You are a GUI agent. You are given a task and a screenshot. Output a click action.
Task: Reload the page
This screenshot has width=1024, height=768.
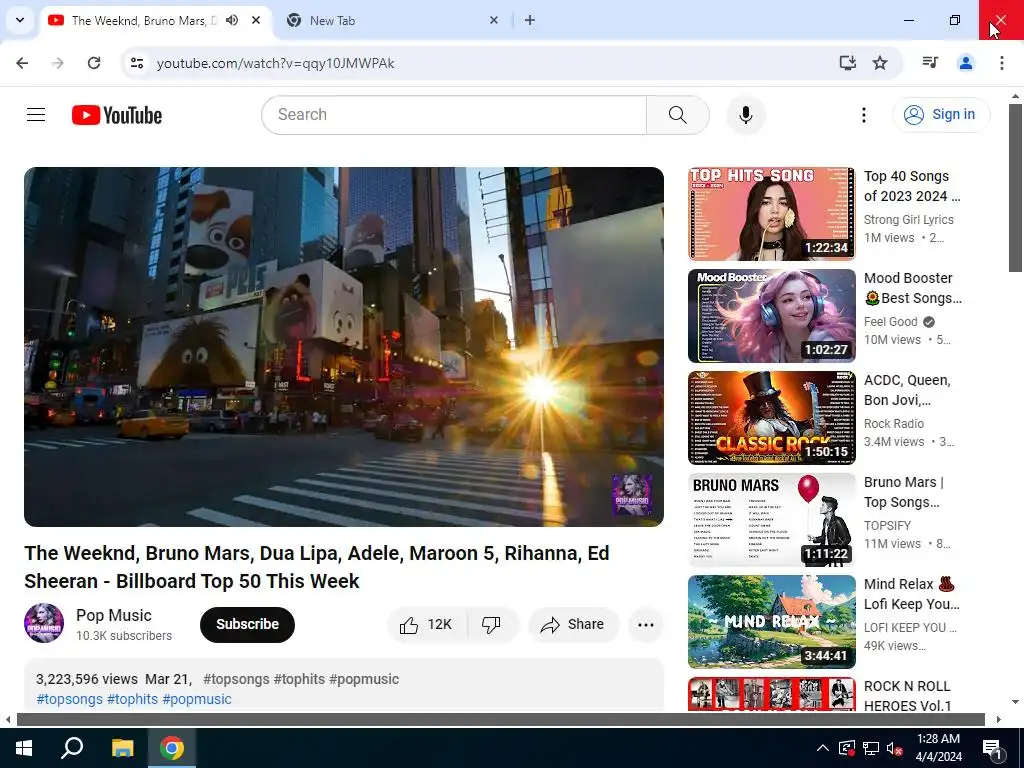point(94,63)
